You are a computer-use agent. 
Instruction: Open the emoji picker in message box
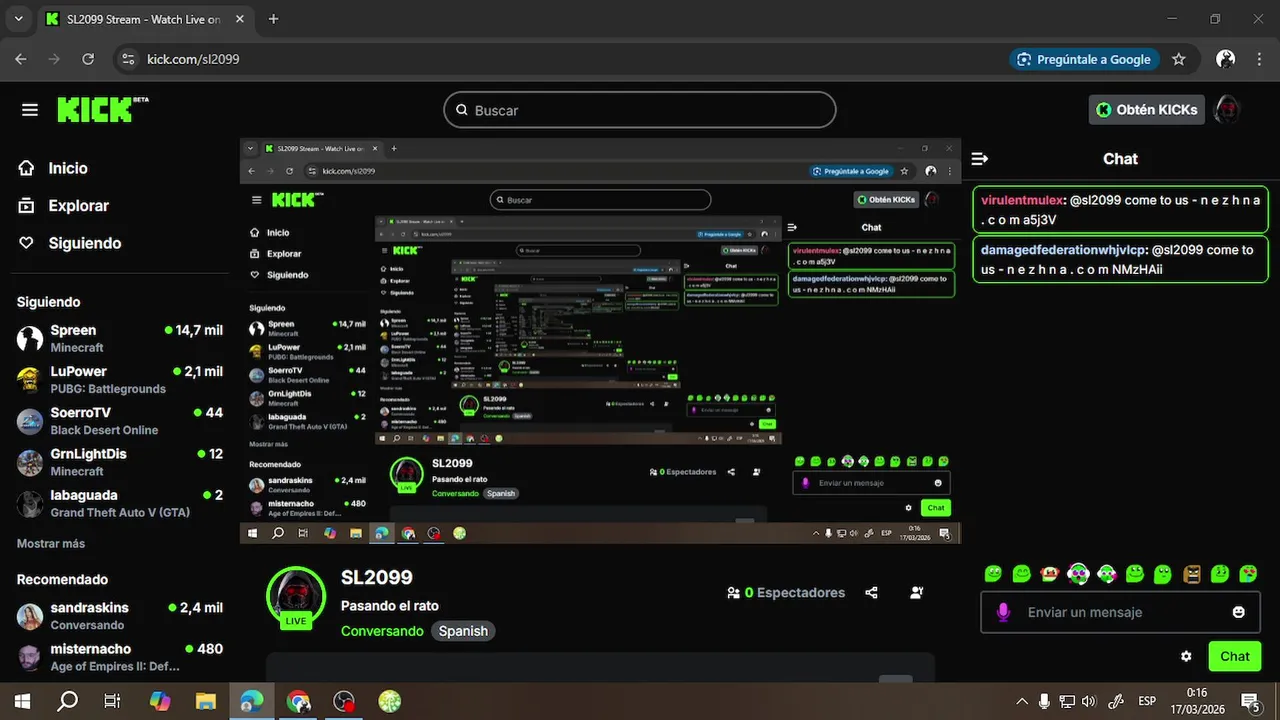click(1239, 612)
